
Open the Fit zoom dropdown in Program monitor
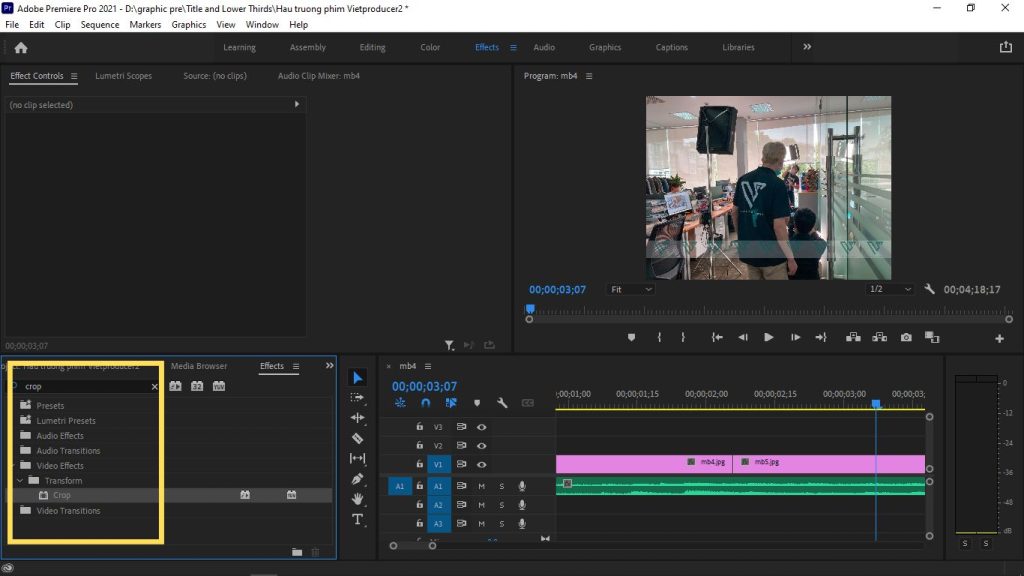pos(630,289)
